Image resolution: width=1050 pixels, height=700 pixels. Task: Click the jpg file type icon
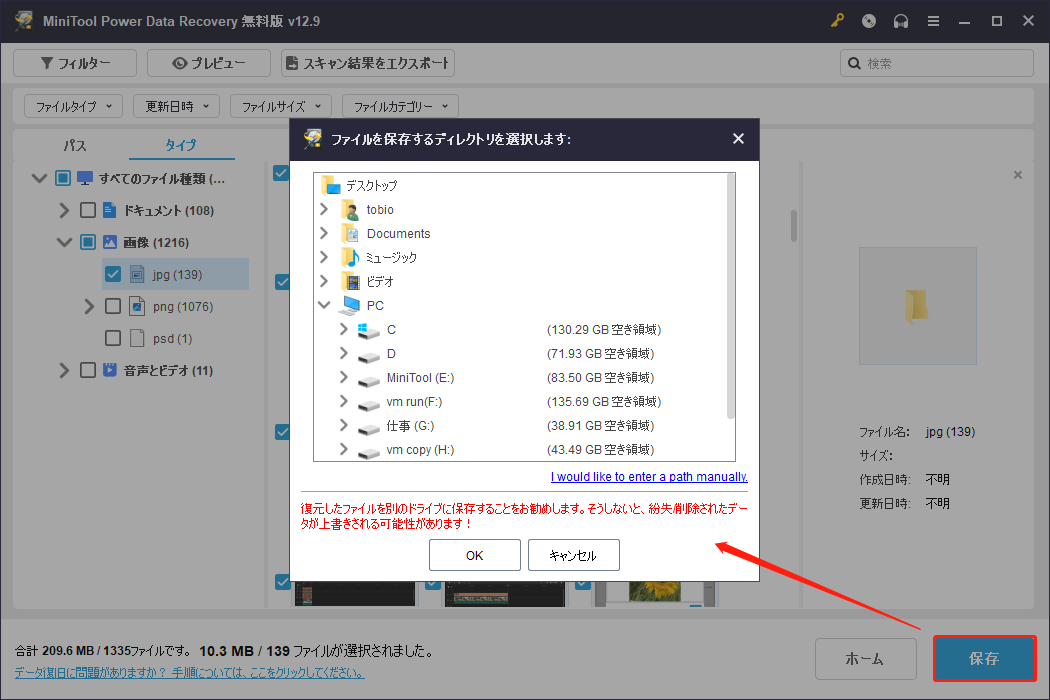(x=137, y=274)
